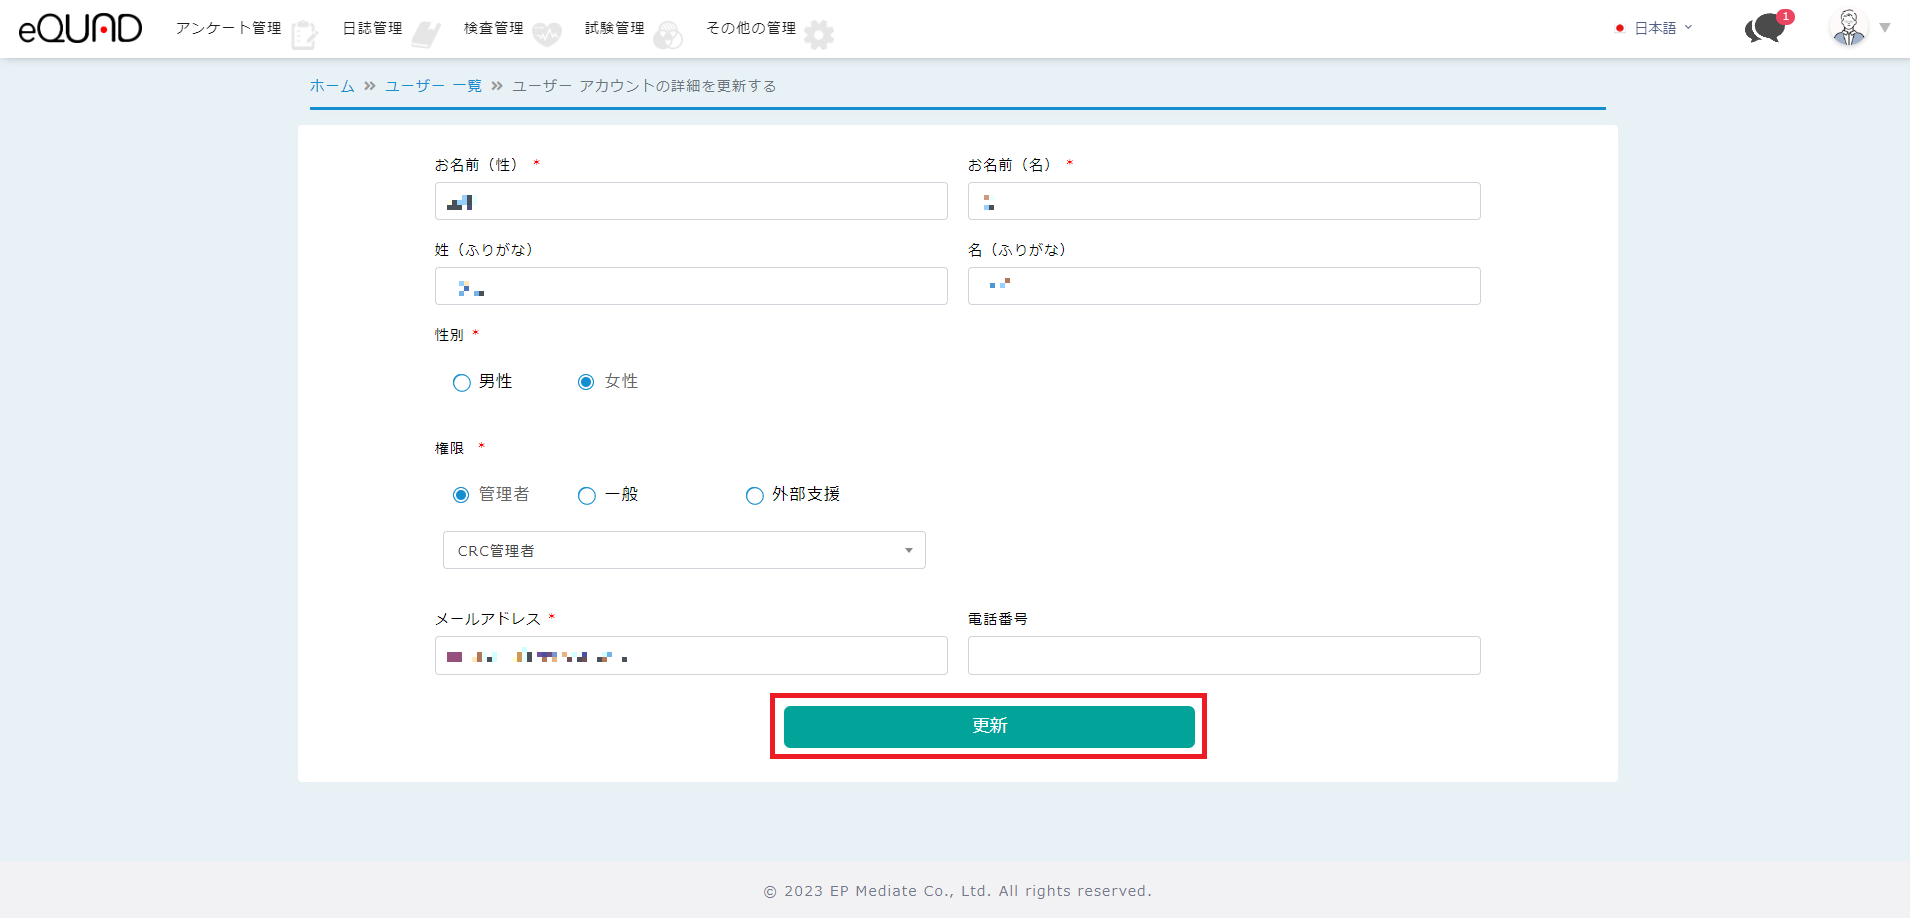
Task: Click the user avatar icon
Action: pyautogui.click(x=1848, y=28)
